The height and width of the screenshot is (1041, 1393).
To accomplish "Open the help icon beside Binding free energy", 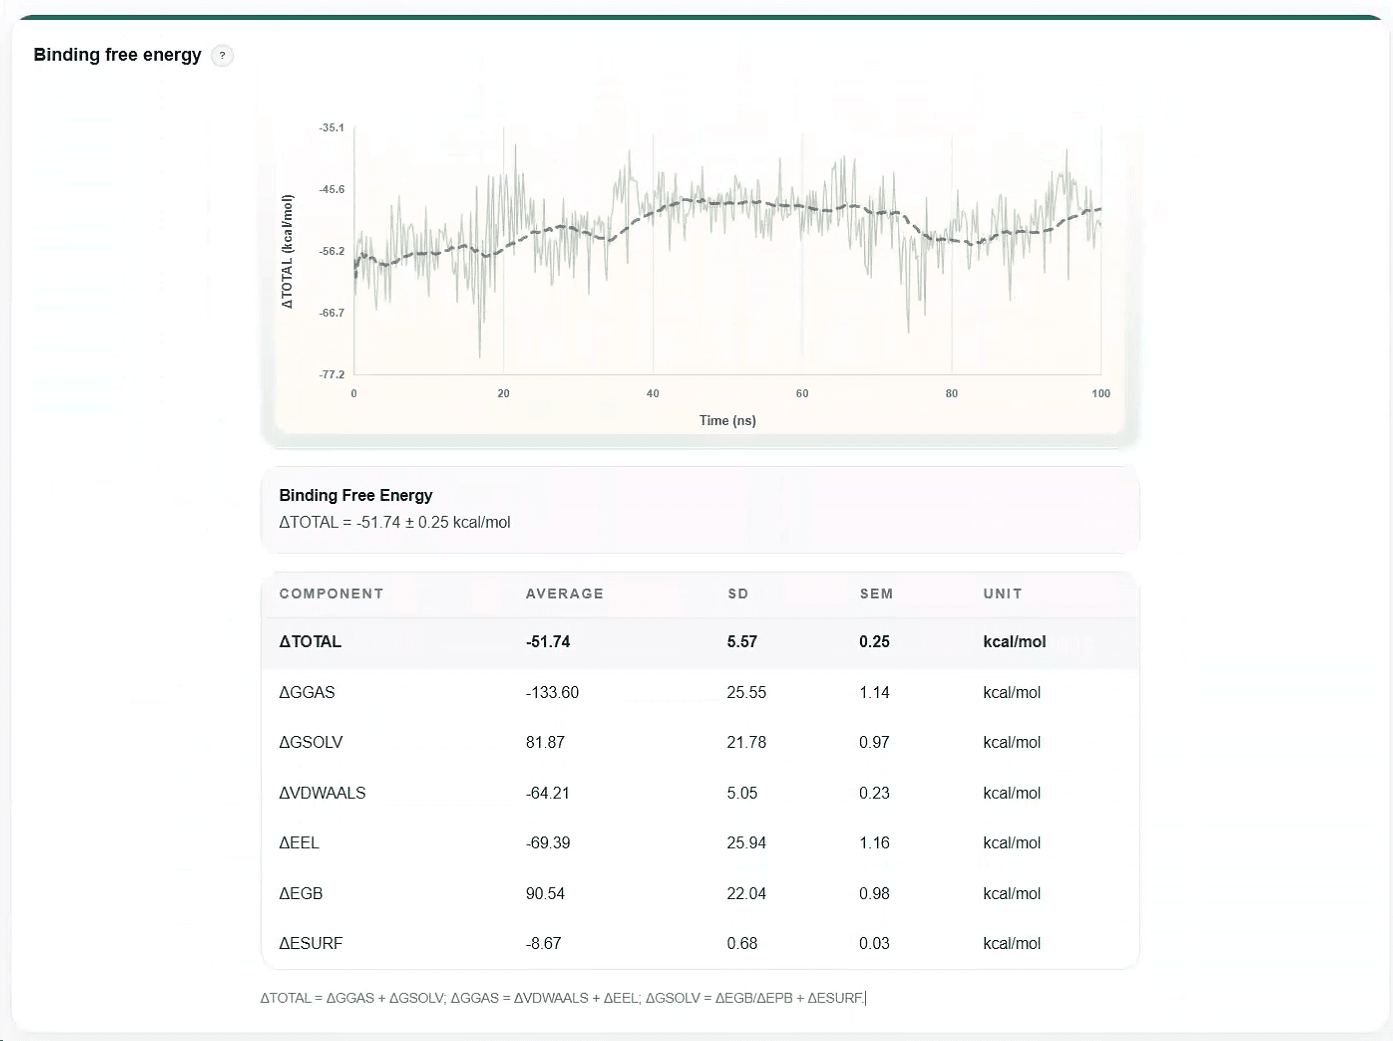I will tap(223, 56).
